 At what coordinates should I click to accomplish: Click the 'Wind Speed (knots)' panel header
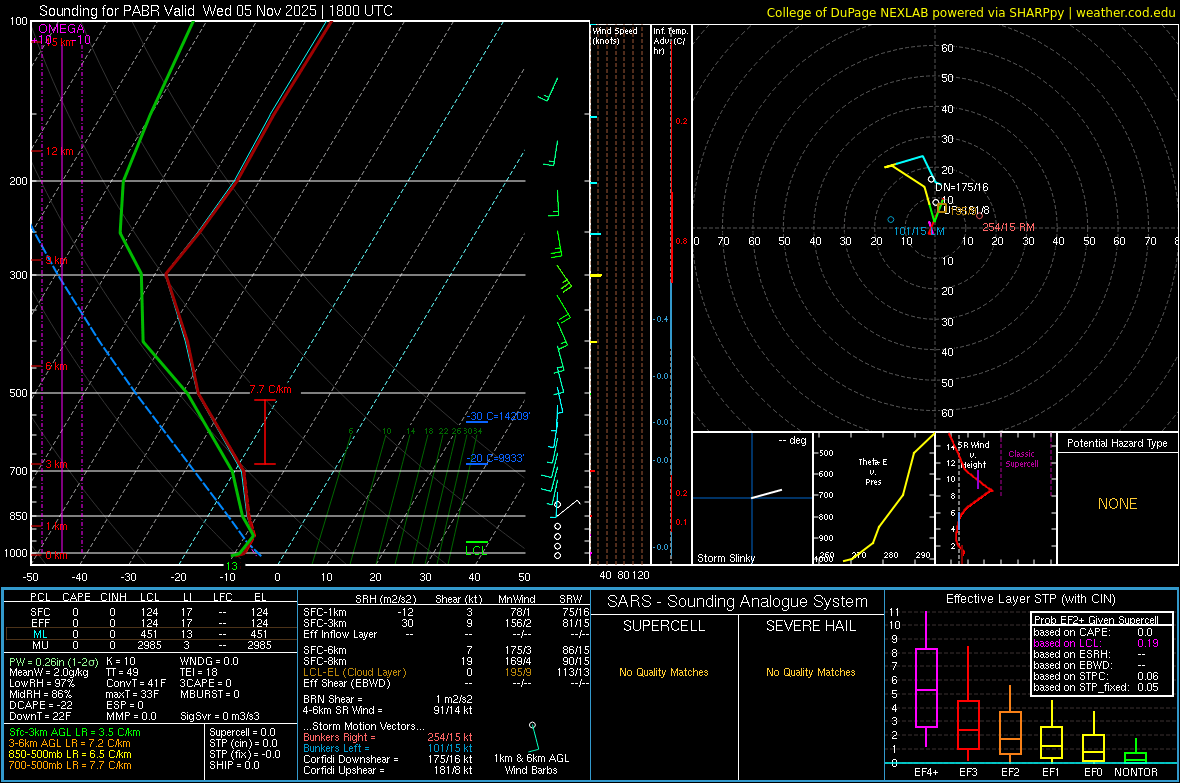pyautogui.click(x=615, y=35)
